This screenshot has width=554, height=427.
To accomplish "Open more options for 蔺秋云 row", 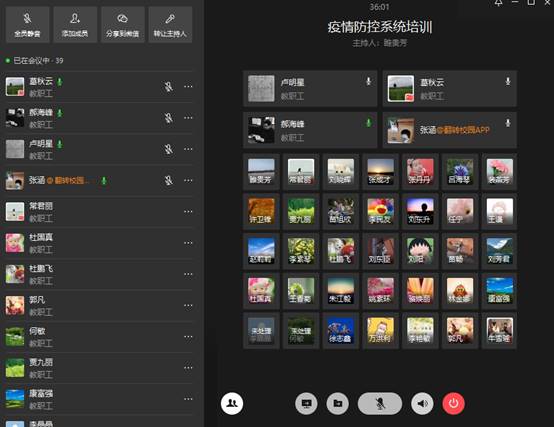I will (188, 87).
